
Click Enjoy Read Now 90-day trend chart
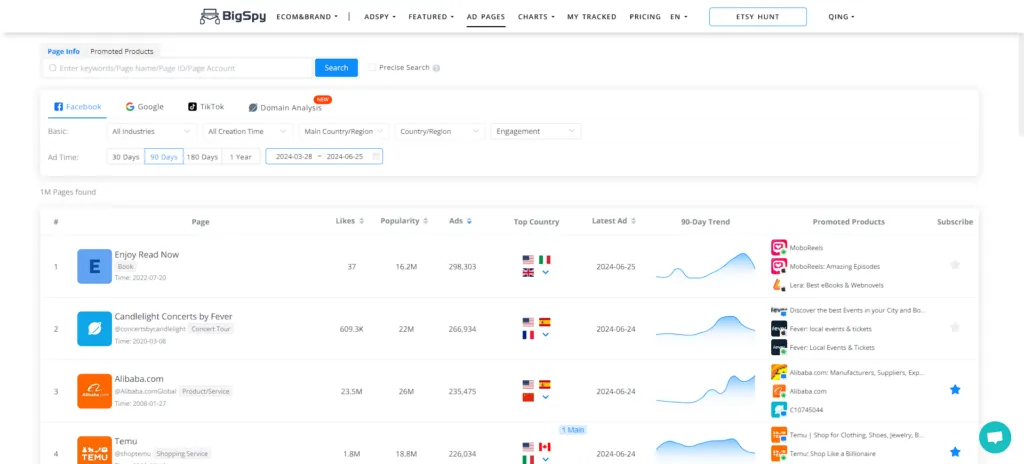(705, 266)
